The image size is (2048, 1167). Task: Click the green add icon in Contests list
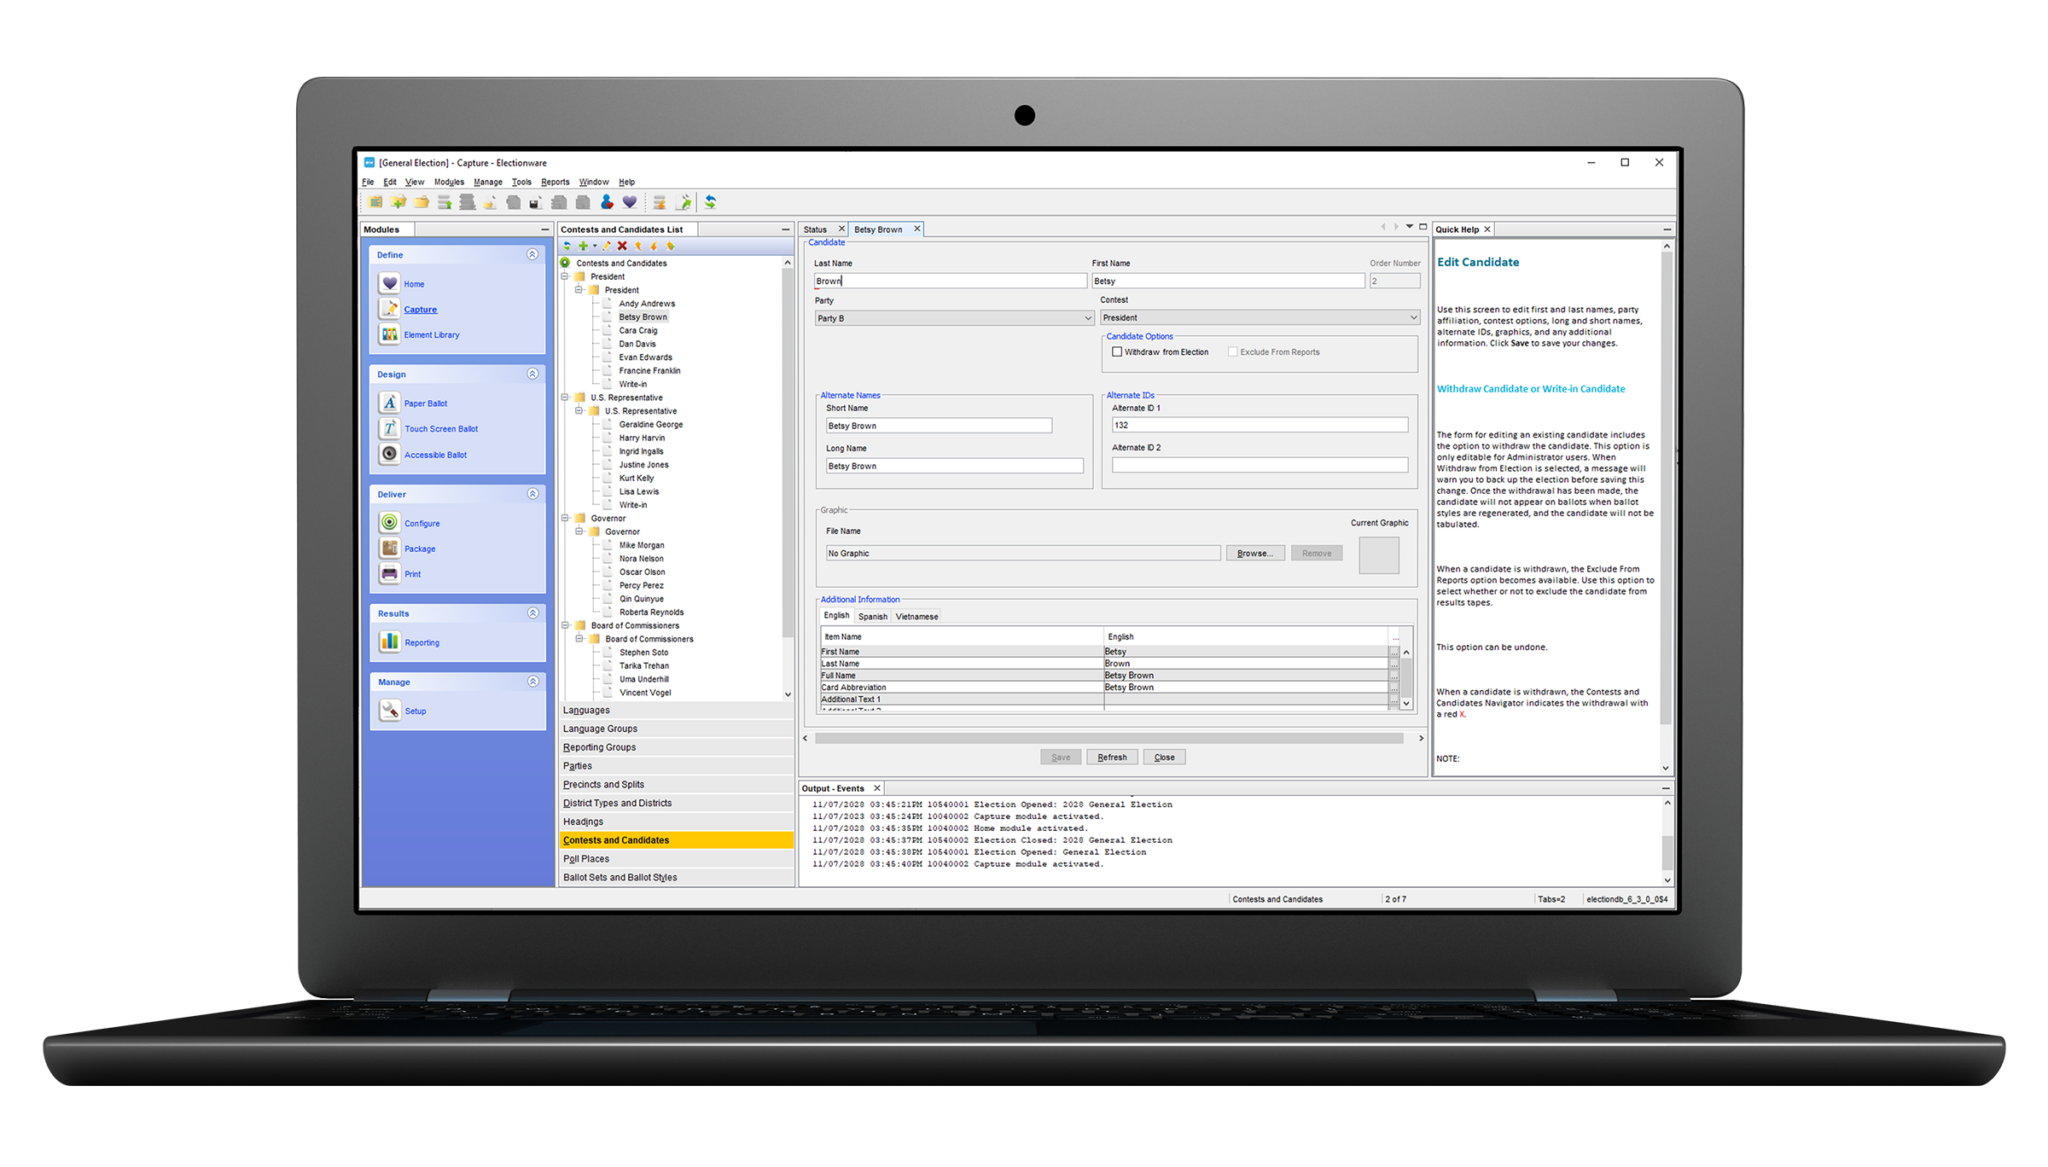click(583, 246)
